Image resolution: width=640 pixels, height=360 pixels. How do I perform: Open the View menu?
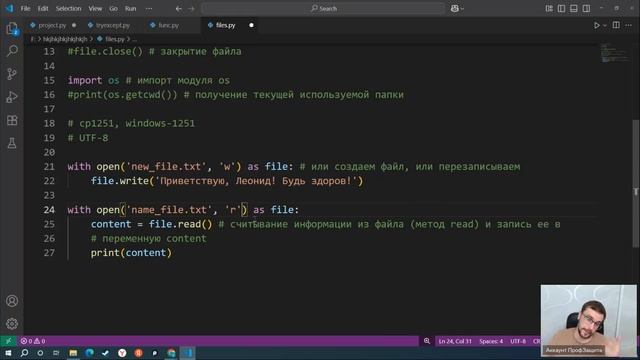[95, 9]
